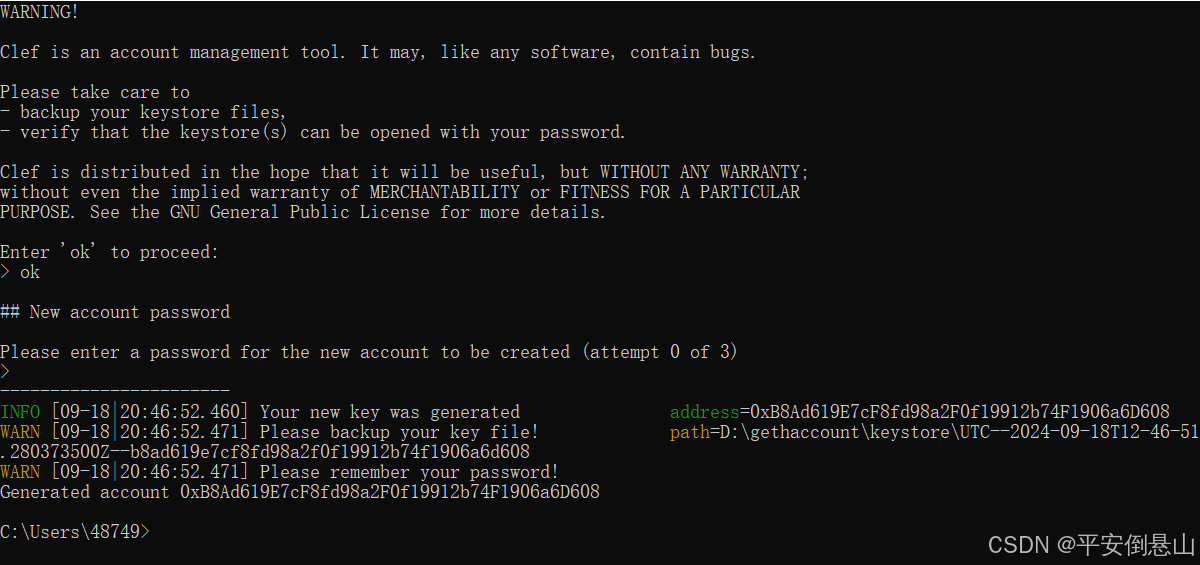Click the dashed separator line
The width and height of the screenshot is (1200, 565).
(115, 390)
